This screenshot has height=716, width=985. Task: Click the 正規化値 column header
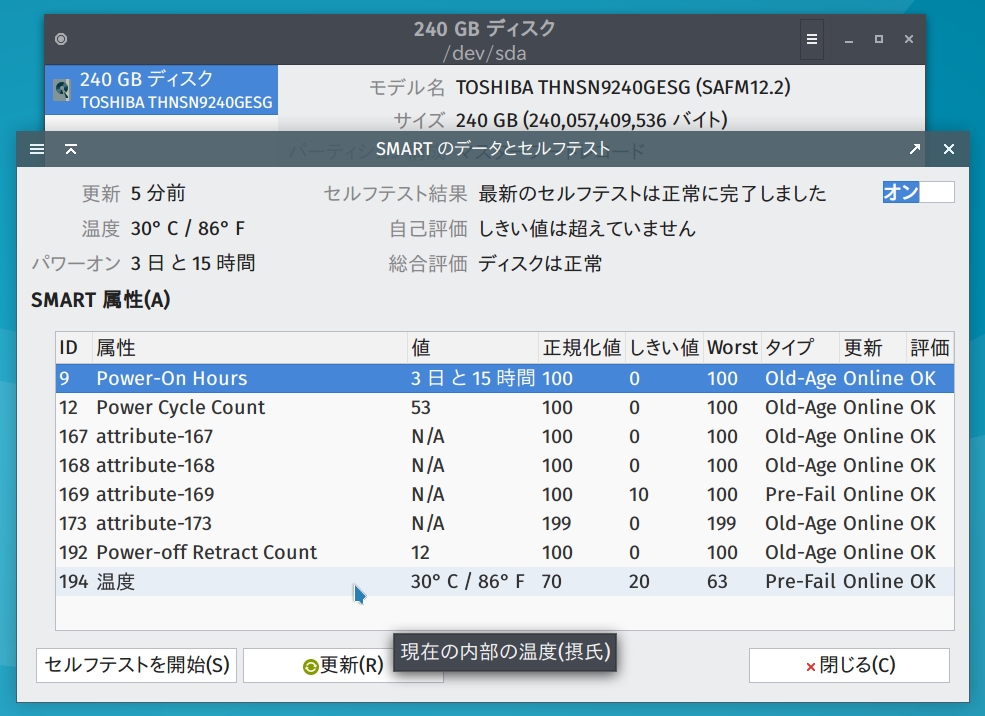click(582, 347)
